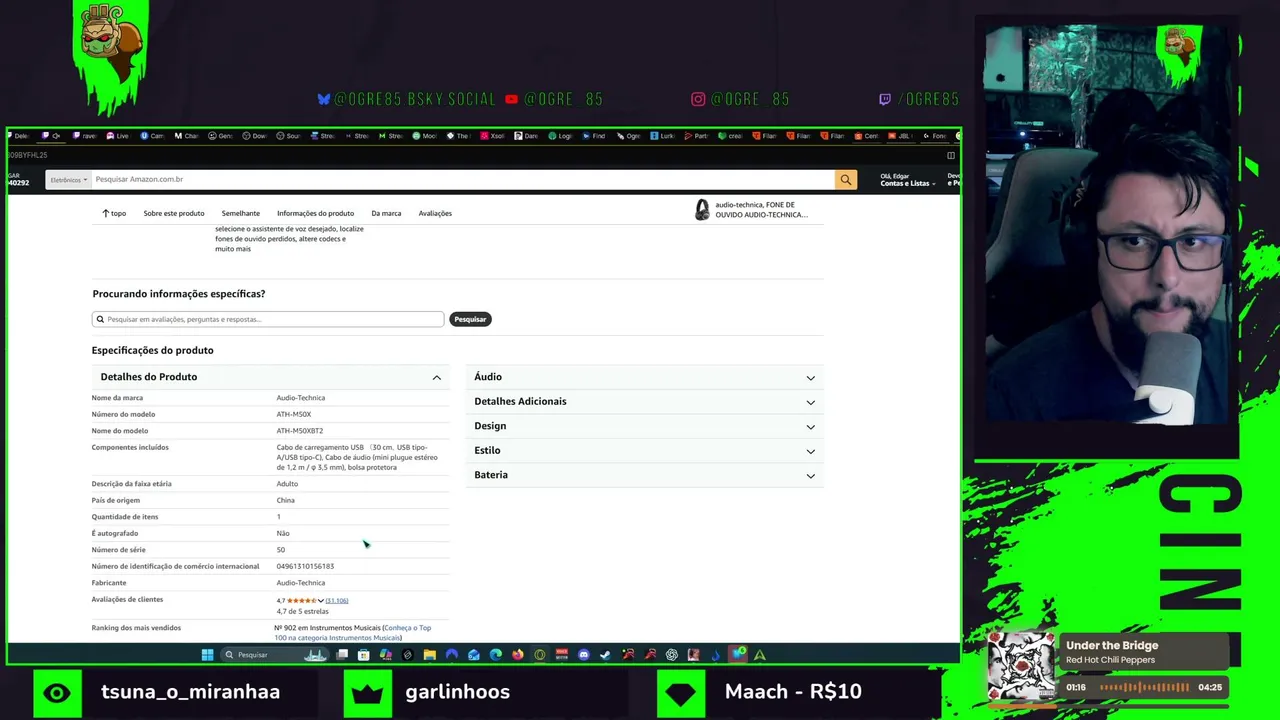Click the Under the Bridge album cover
Viewport: 1280px width, 720px height.
(x=1021, y=666)
